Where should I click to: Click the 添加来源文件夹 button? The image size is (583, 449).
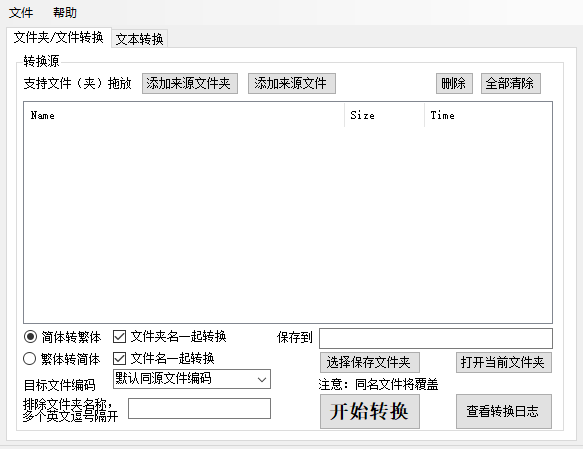click(190, 83)
